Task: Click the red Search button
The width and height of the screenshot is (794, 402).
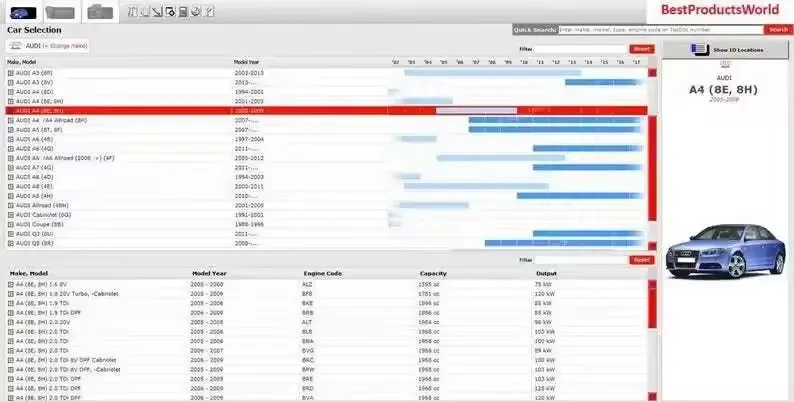Action: pos(778,30)
